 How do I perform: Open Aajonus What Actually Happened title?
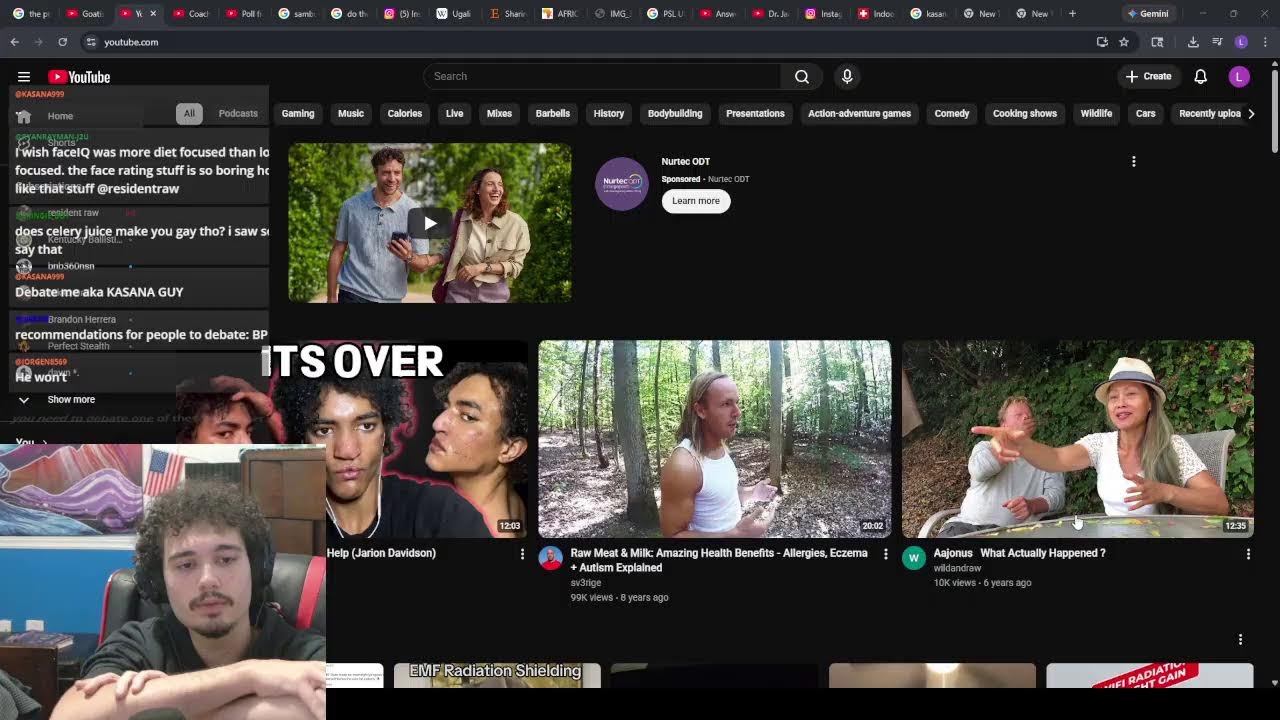coord(1019,553)
